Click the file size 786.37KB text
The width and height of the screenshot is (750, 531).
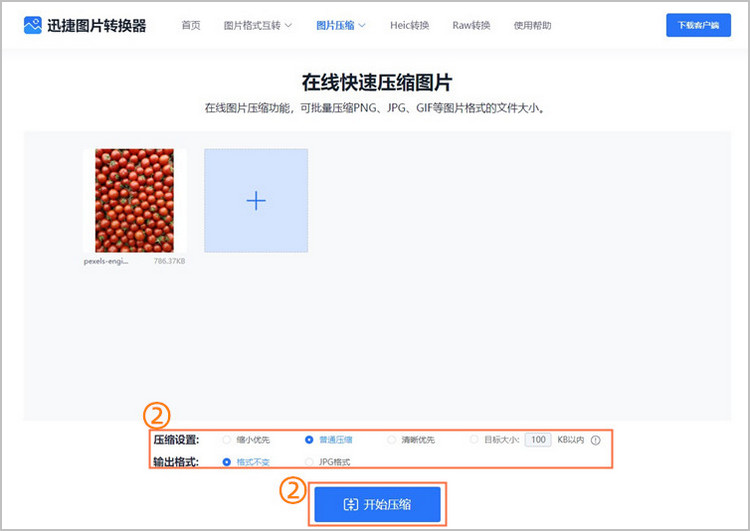[169, 261]
